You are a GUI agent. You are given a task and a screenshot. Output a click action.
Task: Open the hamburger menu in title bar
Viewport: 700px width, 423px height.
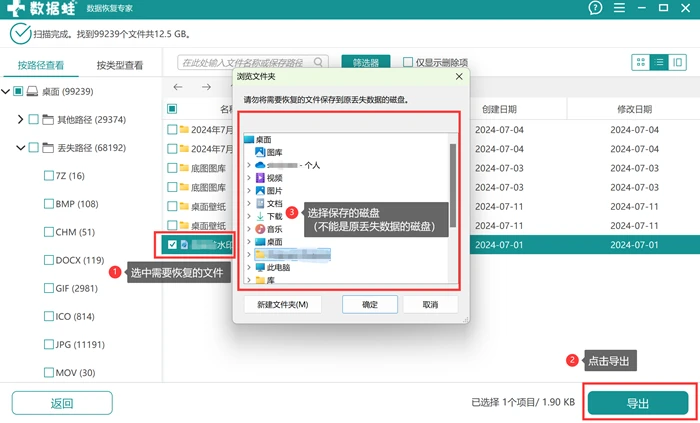coord(619,8)
